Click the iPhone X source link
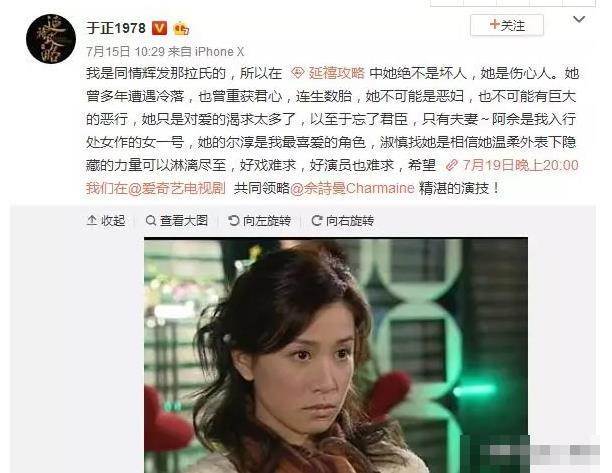612x473 pixels. pos(219,51)
